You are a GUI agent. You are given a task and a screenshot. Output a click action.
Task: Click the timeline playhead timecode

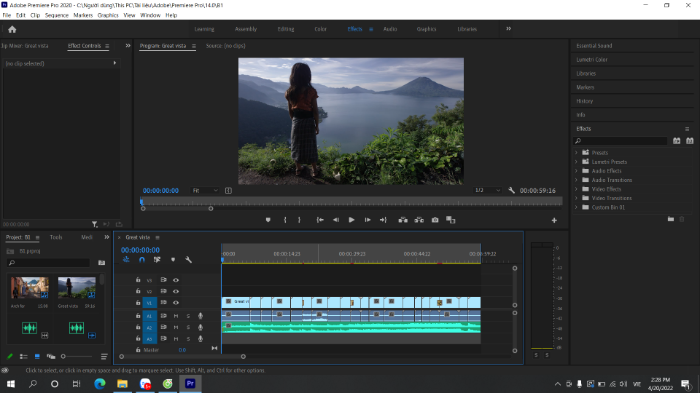click(140, 250)
